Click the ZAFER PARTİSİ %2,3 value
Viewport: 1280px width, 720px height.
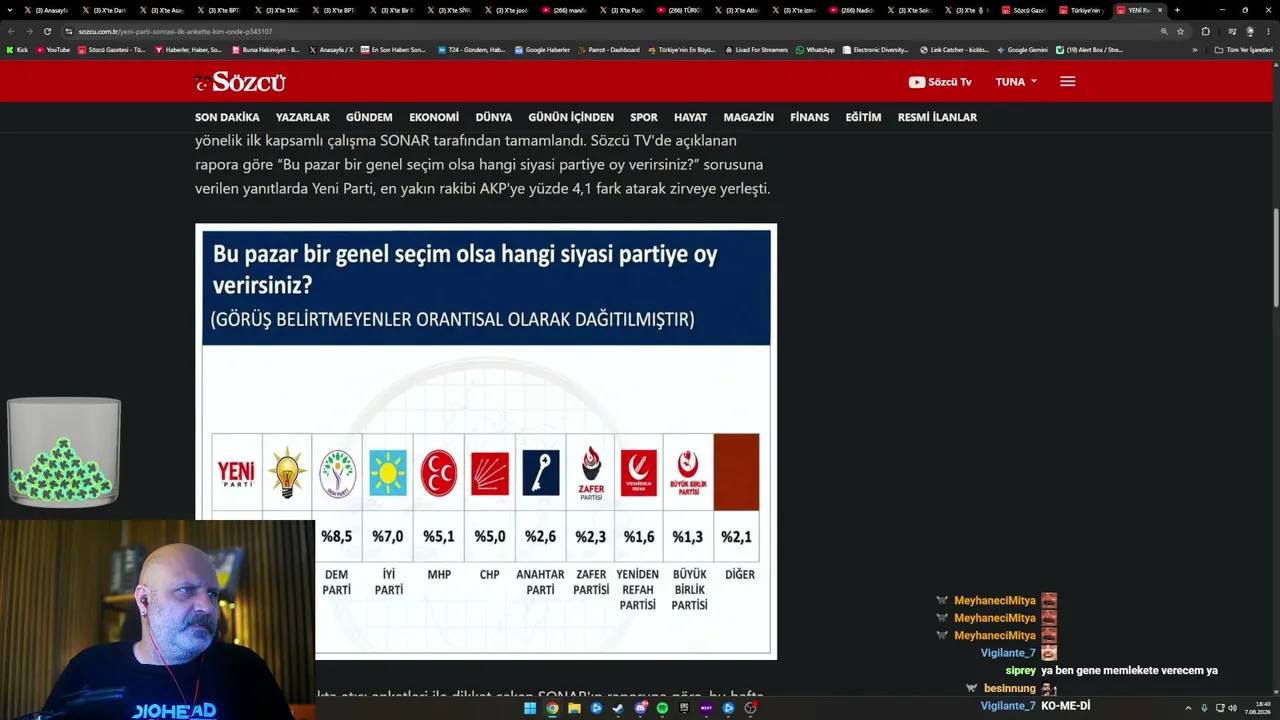coord(590,537)
